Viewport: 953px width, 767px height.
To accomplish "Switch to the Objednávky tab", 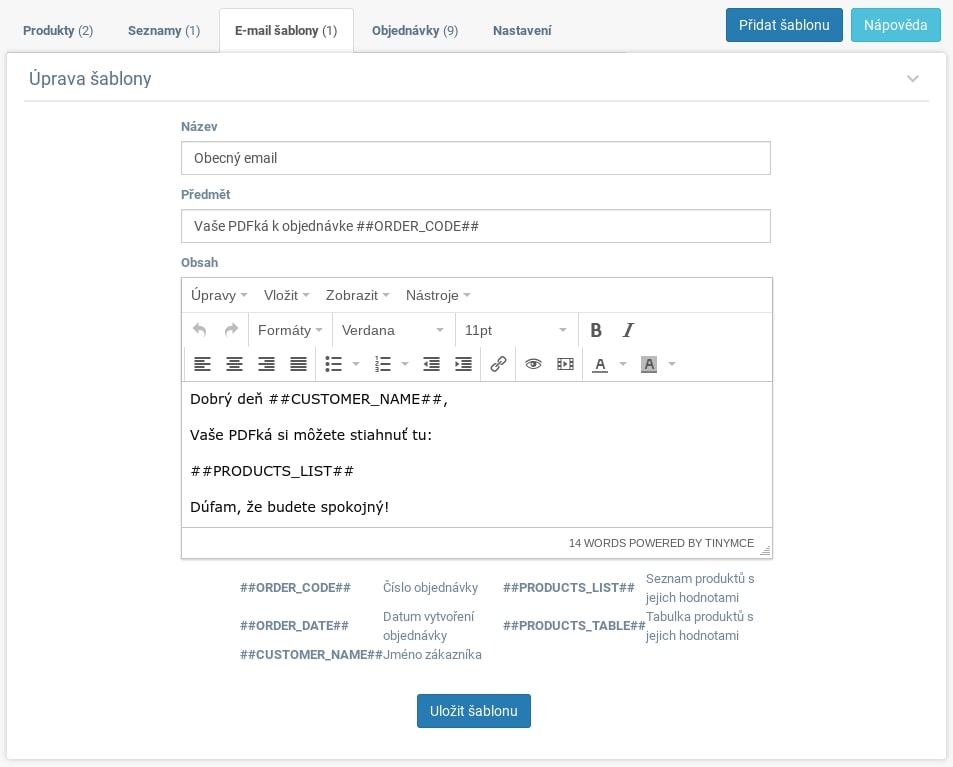I will click(415, 30).
